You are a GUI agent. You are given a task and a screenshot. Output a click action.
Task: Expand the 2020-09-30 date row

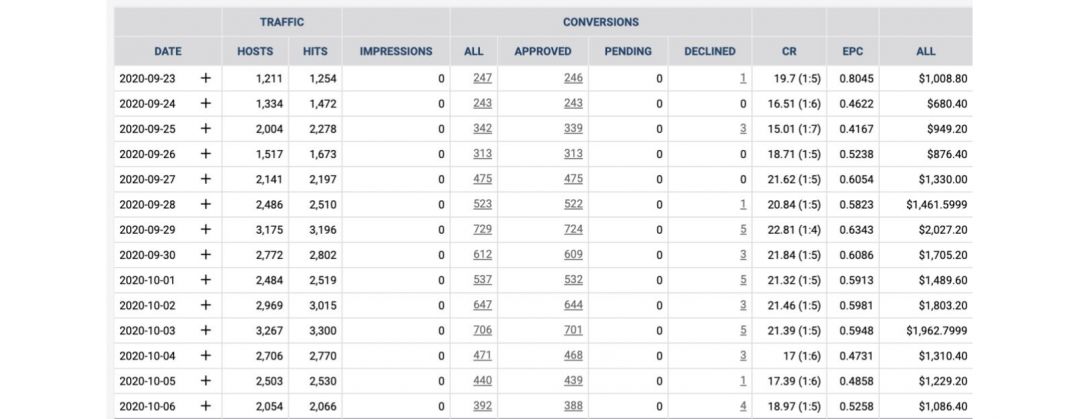[x=206, y=254]
